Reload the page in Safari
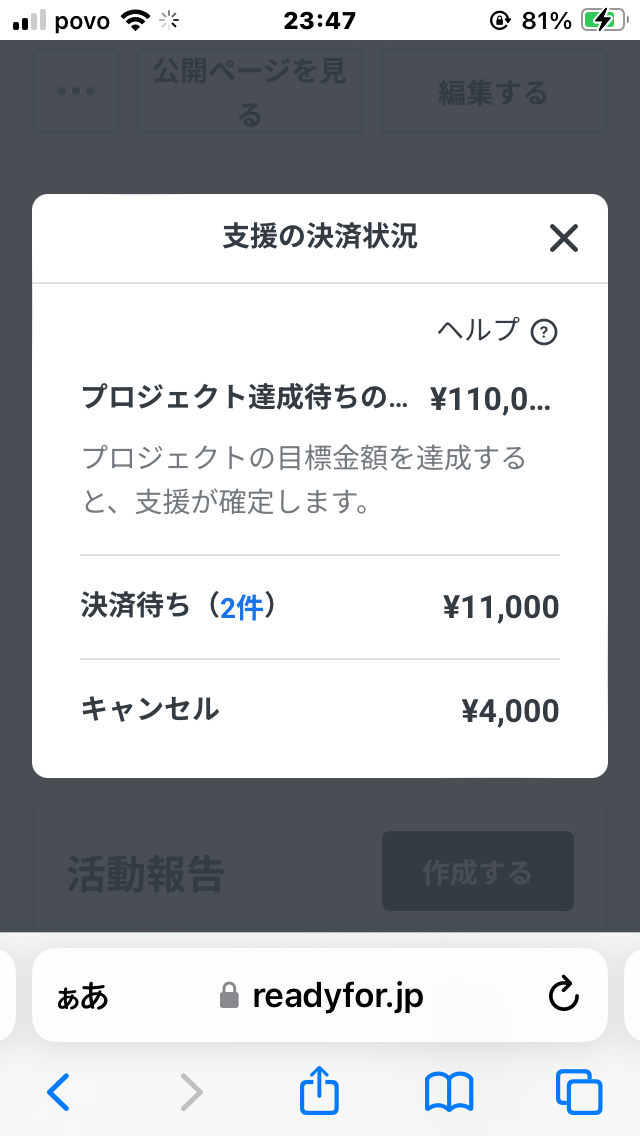This screenshot has width=640, height=1136. coord(565,995)
